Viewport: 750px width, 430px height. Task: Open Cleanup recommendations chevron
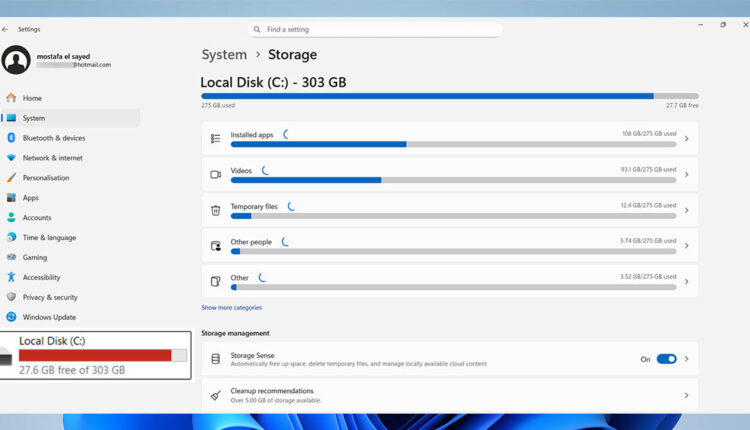click(x=686, y=395)
